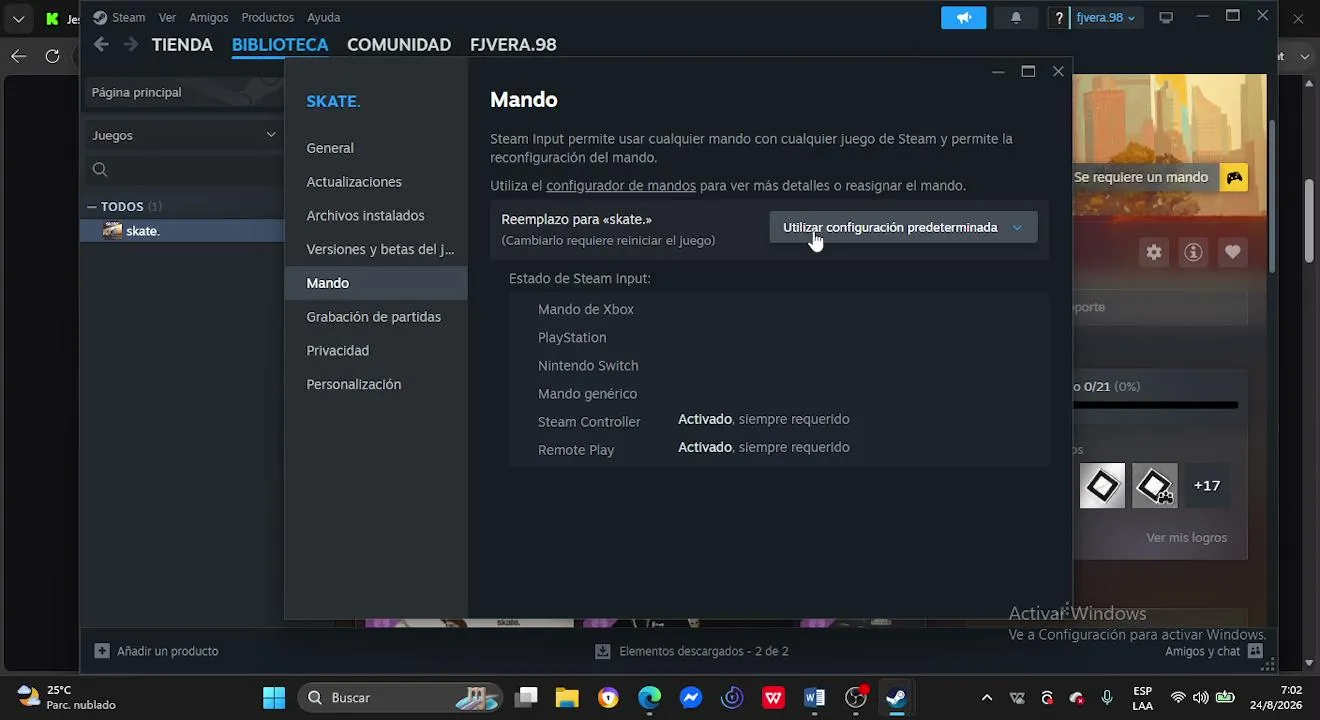Go to the COMUNIDAD section

399,45
